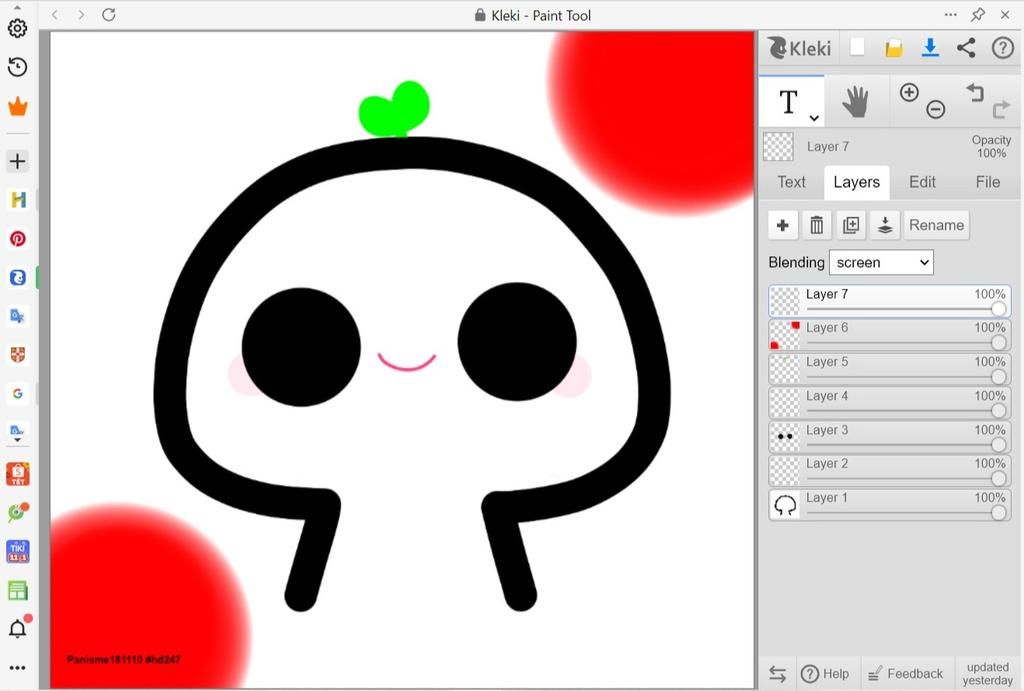The width and height of the screenshot is (1024, 691).
Task: Open the Google shortcut in the sidebar
Action: coord(18,394)
